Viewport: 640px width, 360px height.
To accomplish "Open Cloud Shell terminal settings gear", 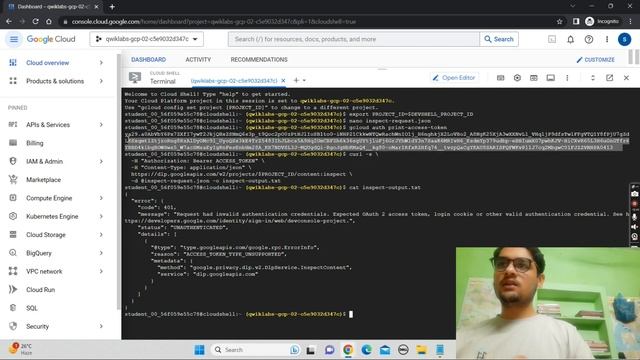I will (x=517, y=78).
